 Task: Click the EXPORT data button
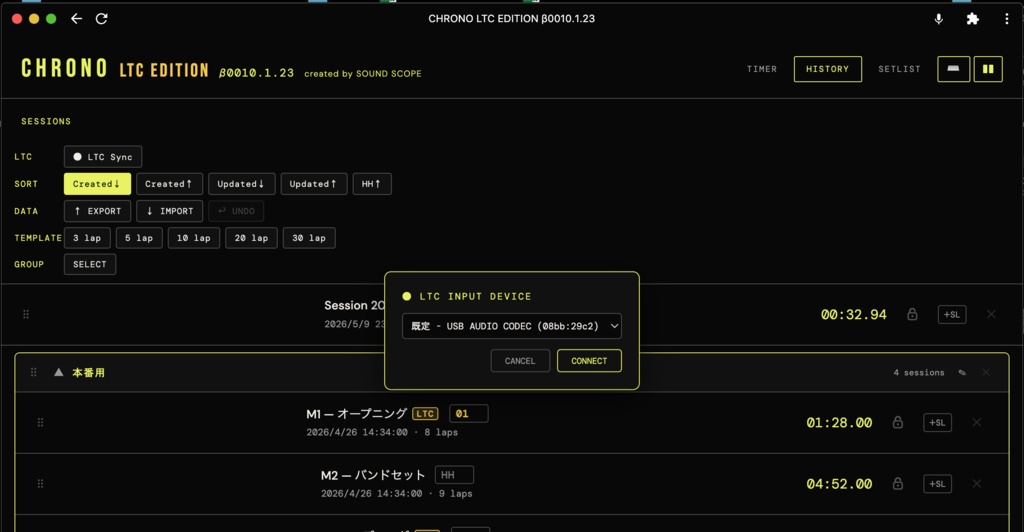[97, 211]
